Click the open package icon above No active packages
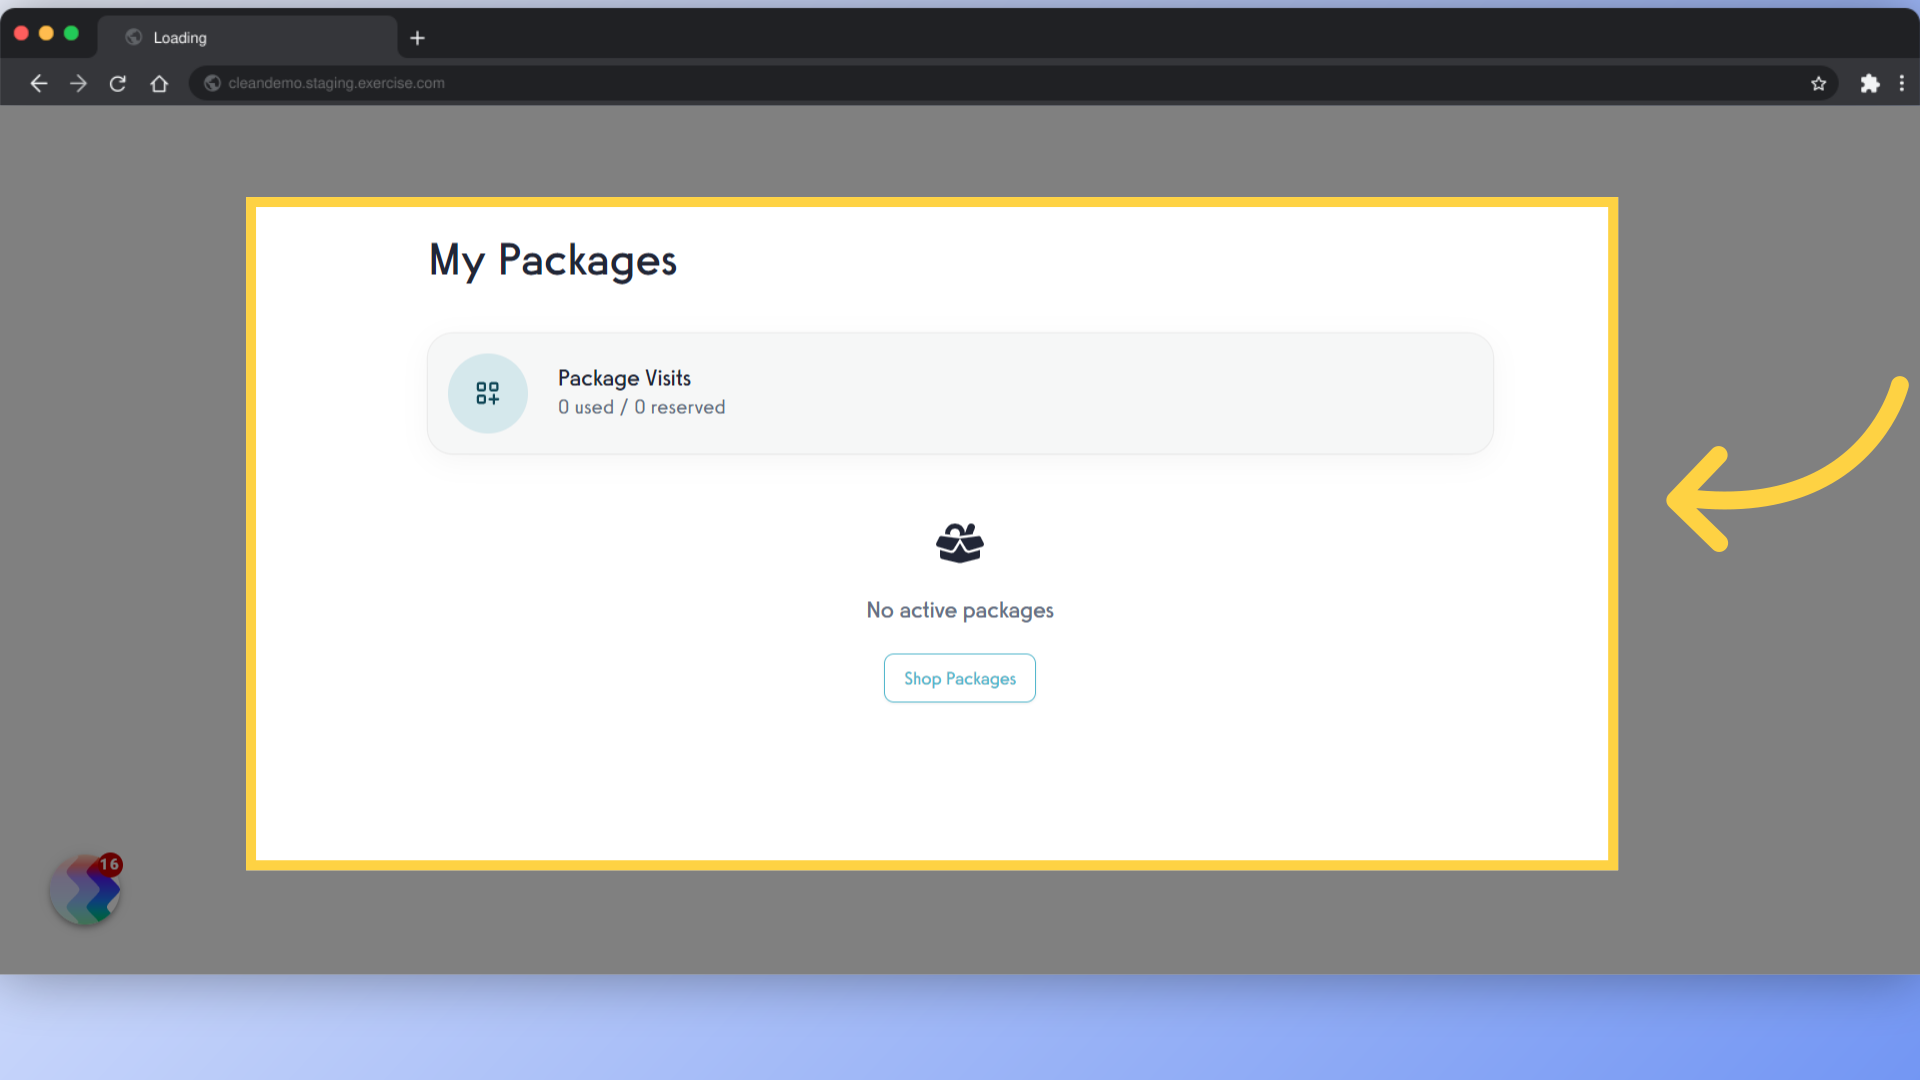The image size is (1920, 1080). [x=959, y=542]
